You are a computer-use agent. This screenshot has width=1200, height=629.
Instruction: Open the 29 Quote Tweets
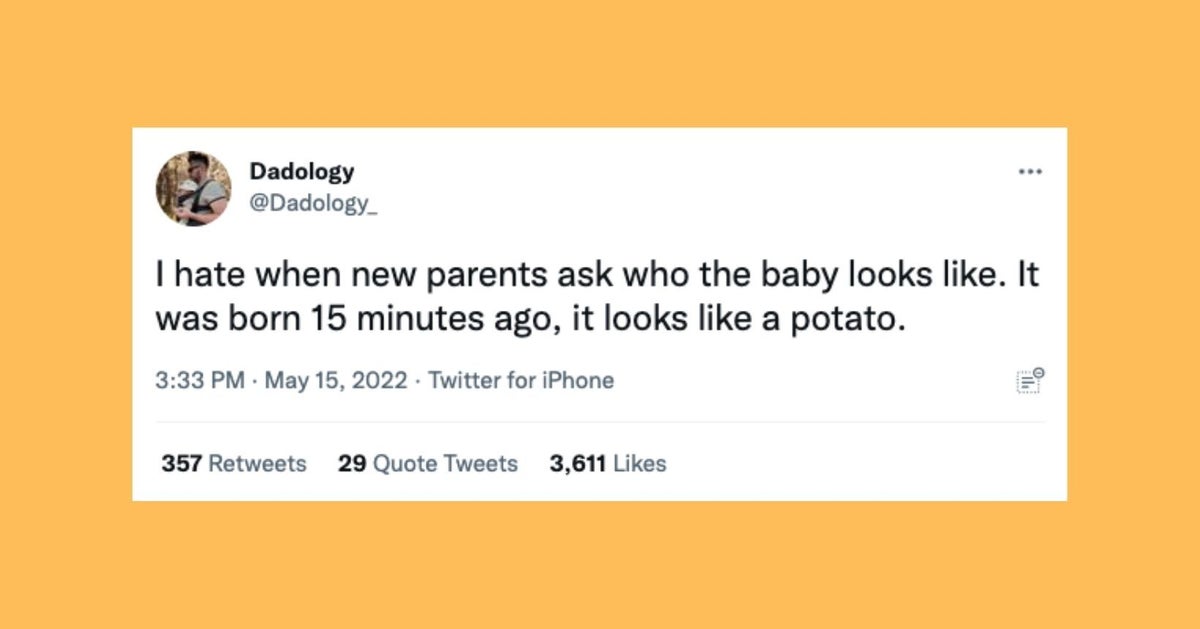tap(425, 463)
